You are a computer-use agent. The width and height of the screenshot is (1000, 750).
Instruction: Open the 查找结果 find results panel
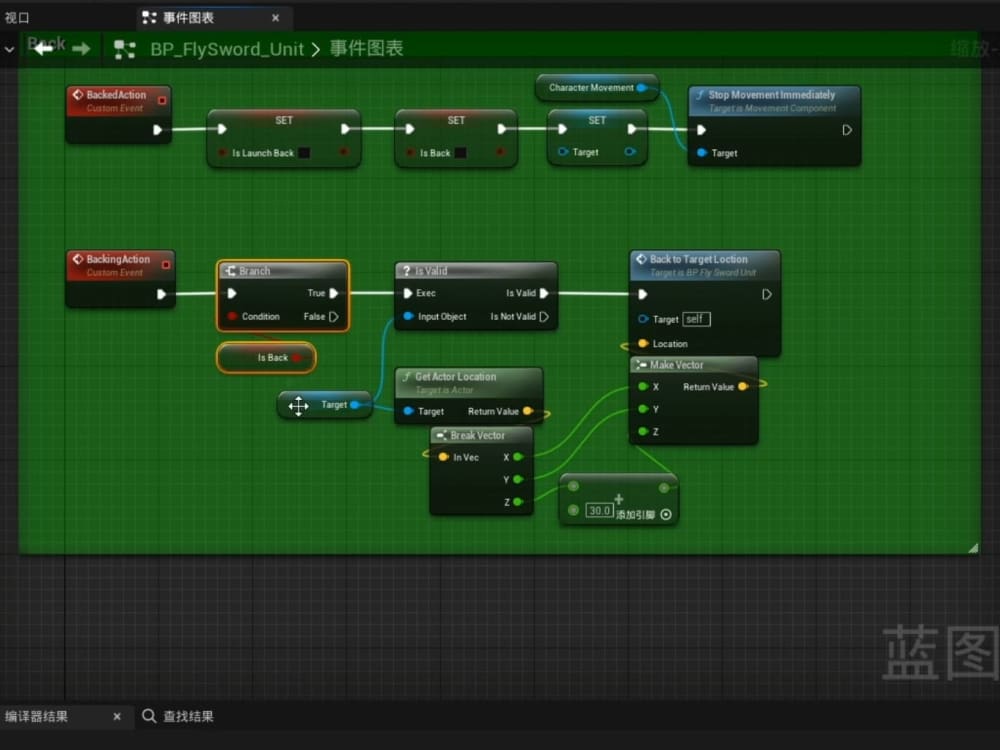pos(189,716)
